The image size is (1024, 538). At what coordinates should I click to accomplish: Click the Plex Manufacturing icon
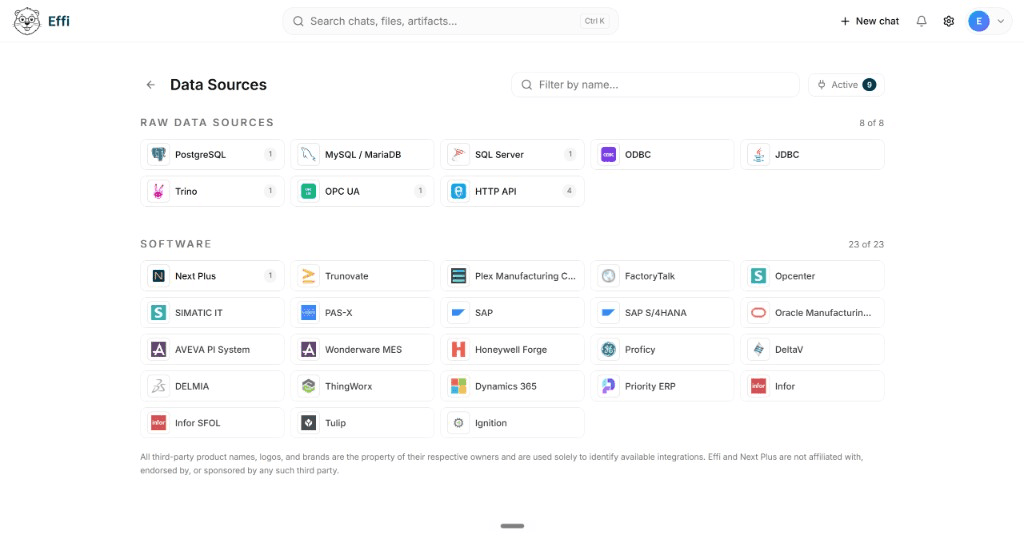pos(458,276)
